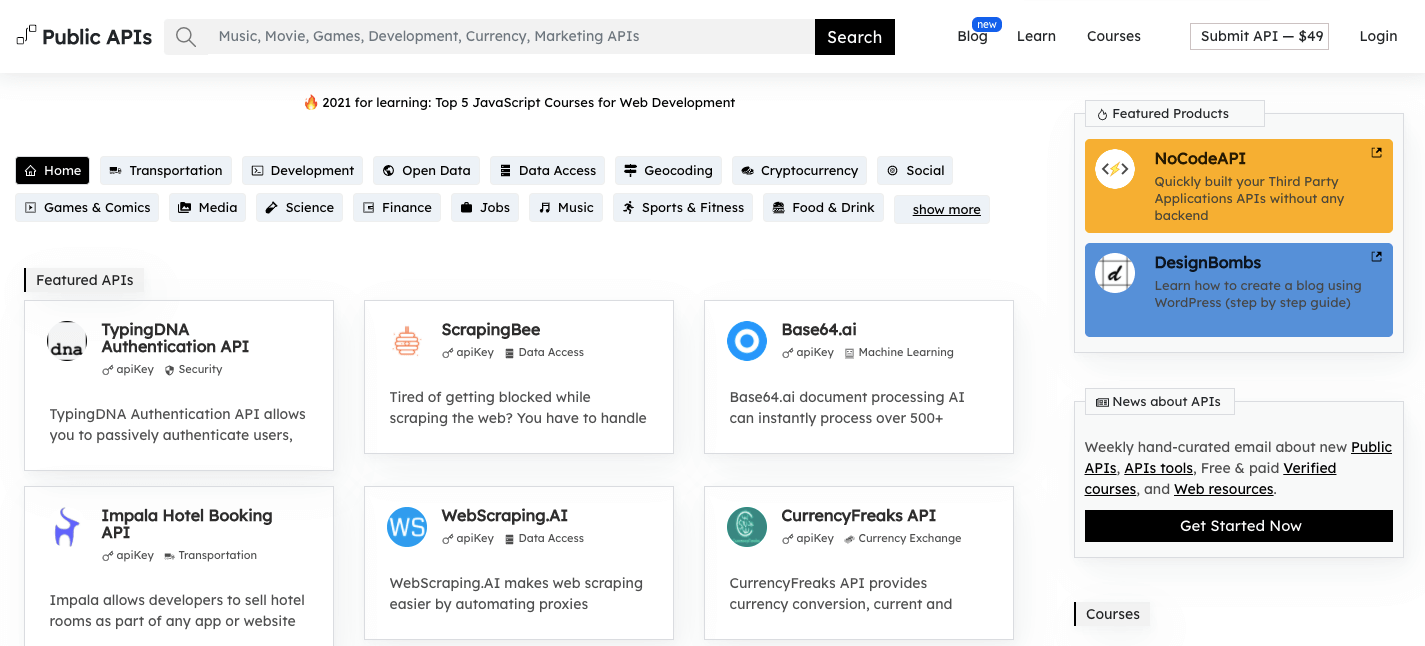
Task: Click the Public APIs logo icon
Action: (x=27, y=36)
